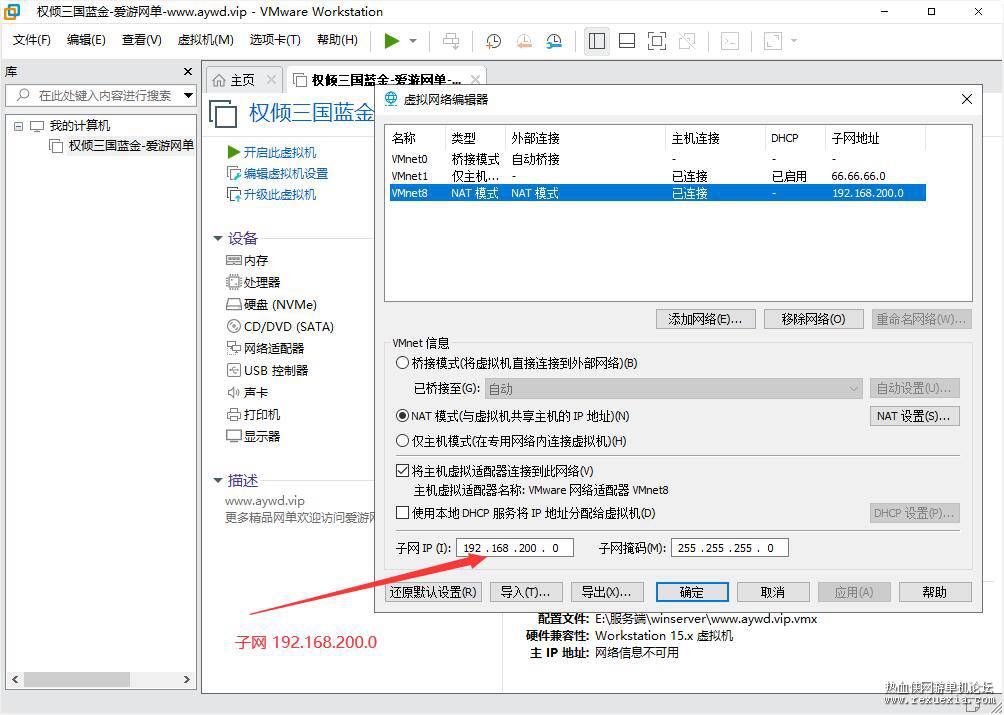
Task: Collapse the 我的计算机 tree node
Action: pos(19,126)
